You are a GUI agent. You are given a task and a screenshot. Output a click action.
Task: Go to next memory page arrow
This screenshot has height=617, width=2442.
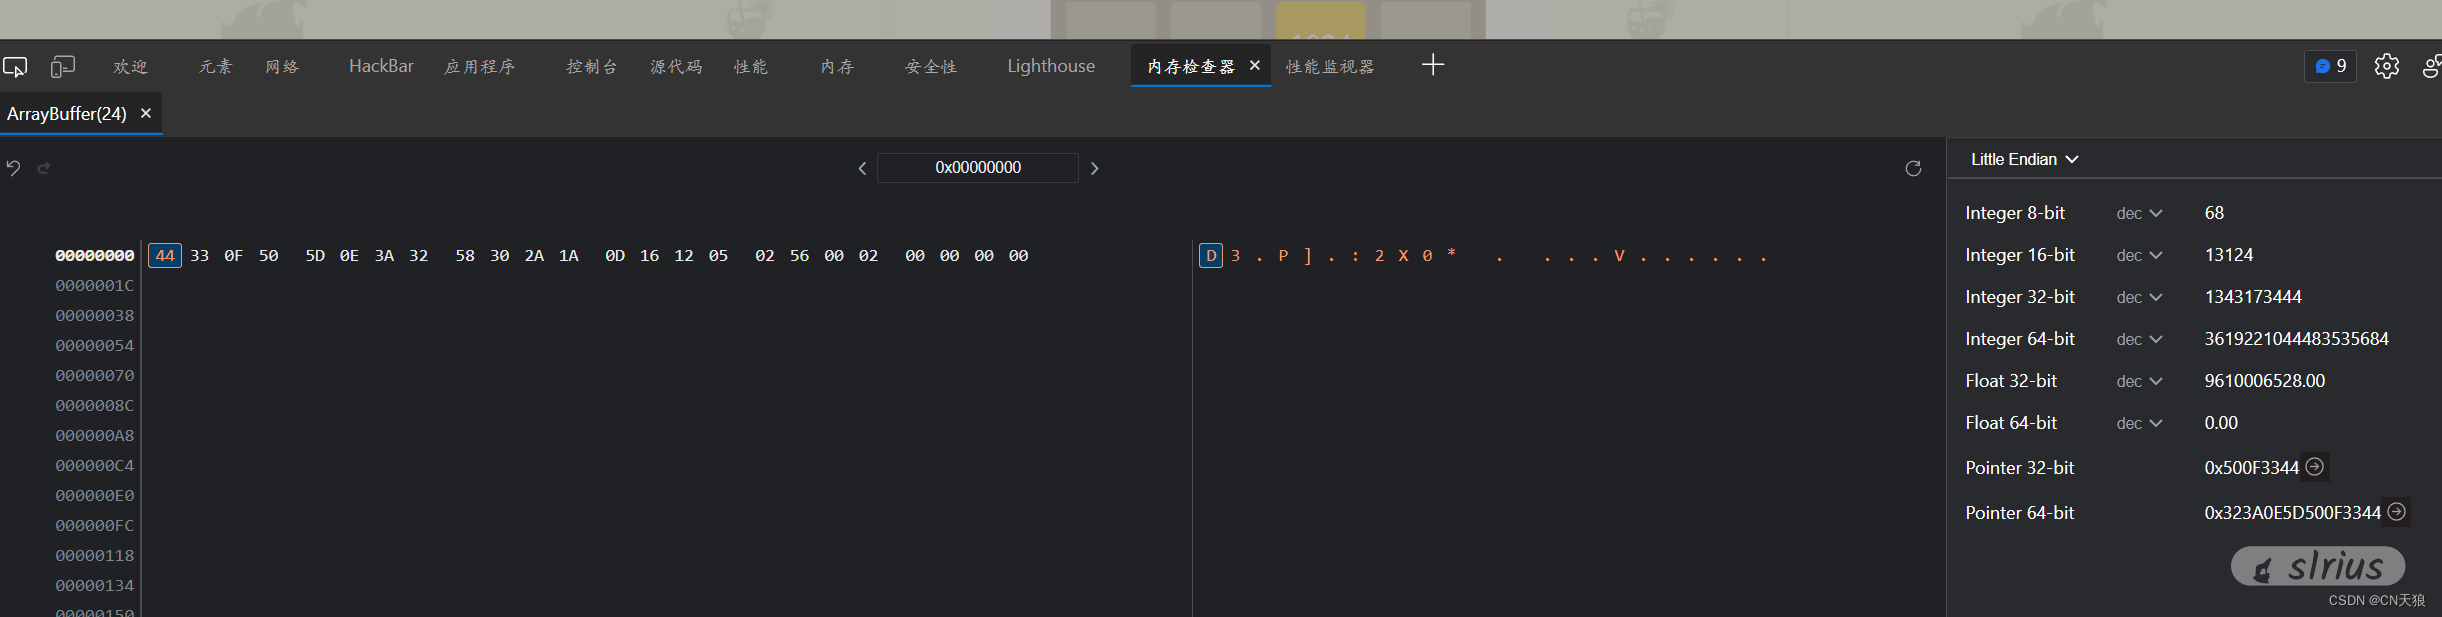coord(1094,169)
